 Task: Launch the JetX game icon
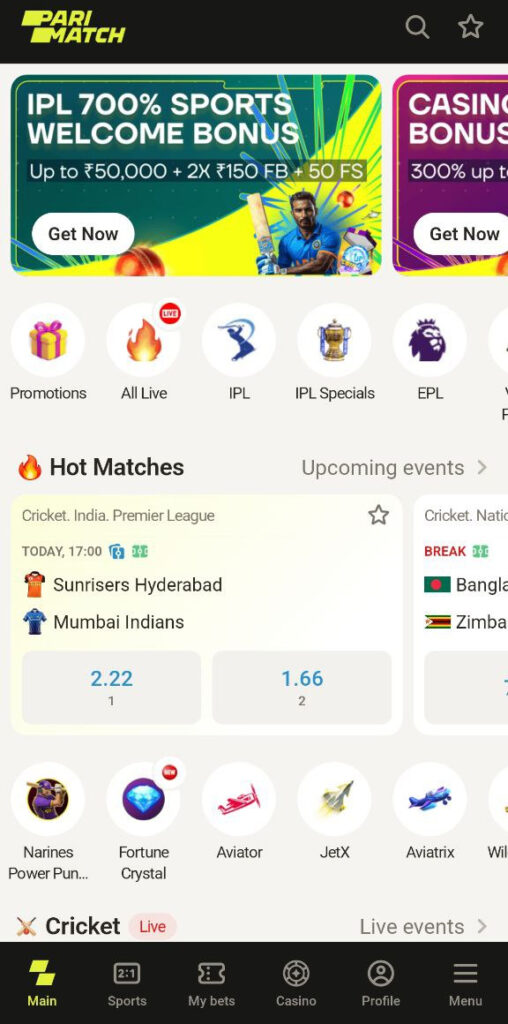(334, 799)
